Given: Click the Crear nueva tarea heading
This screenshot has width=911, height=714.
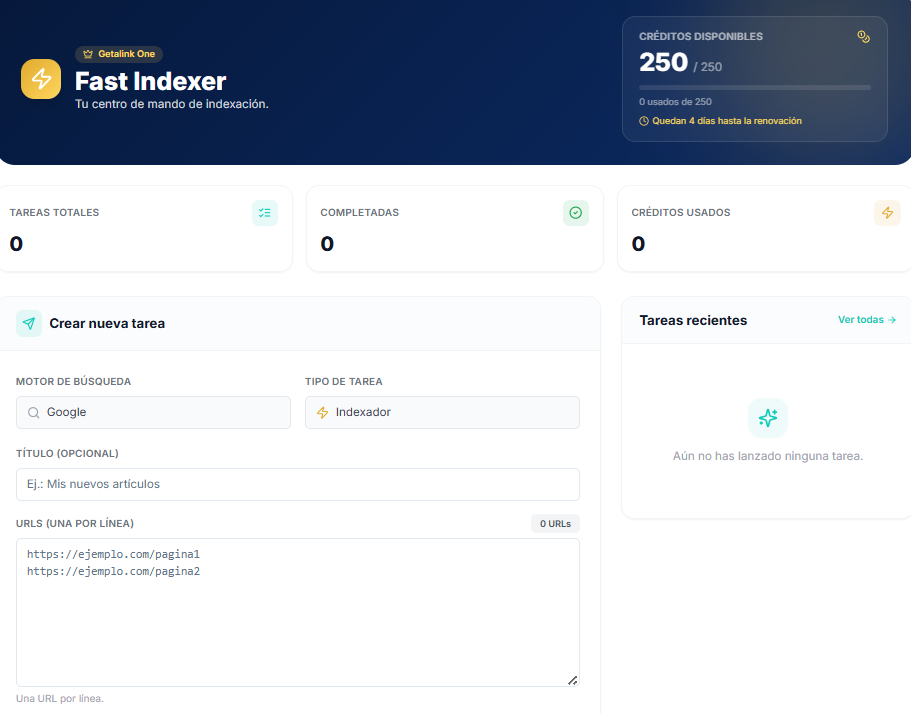Looking at the screenshot, I should (x=107, y=324).
